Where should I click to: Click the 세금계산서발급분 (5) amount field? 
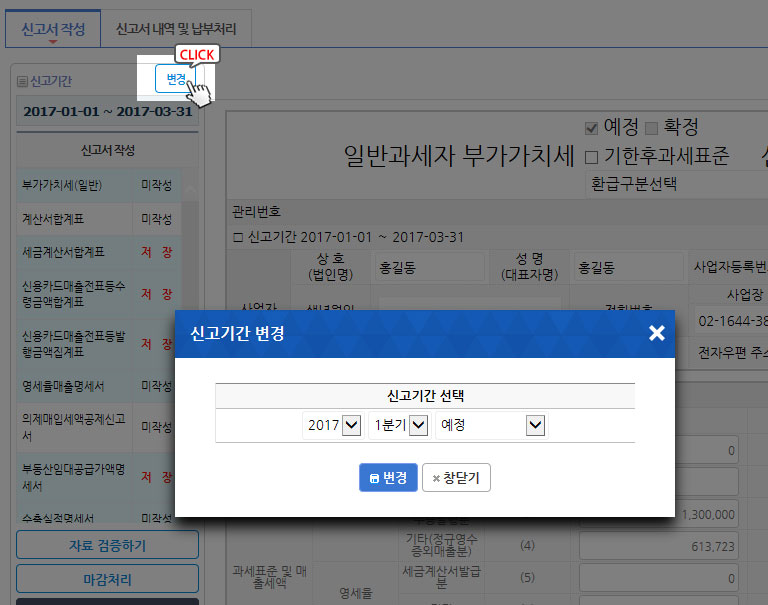point(658,578)
